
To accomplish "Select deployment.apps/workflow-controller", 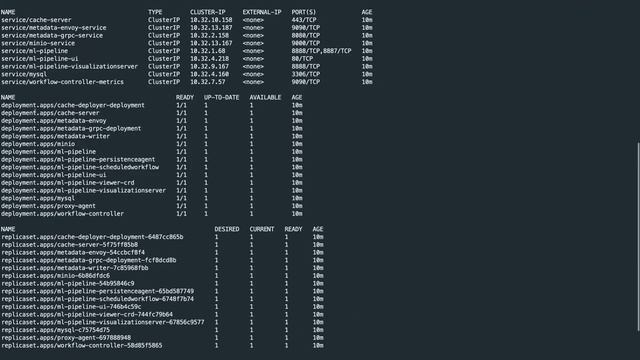I will coord(62,214).
